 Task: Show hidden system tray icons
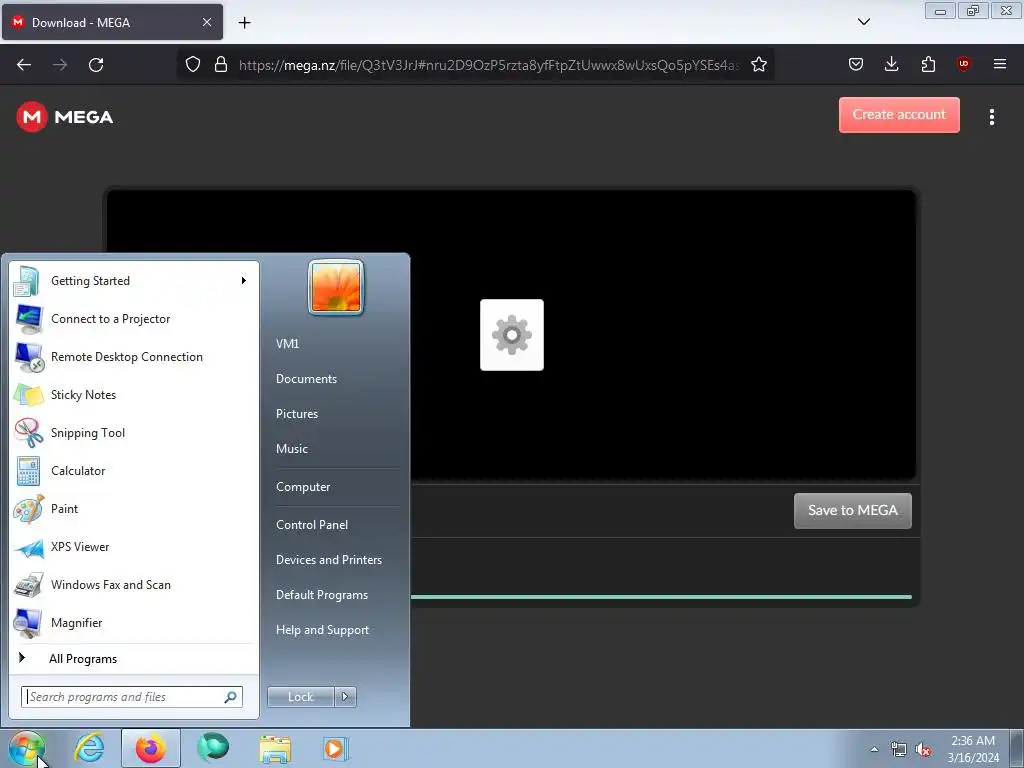(874, 749)
